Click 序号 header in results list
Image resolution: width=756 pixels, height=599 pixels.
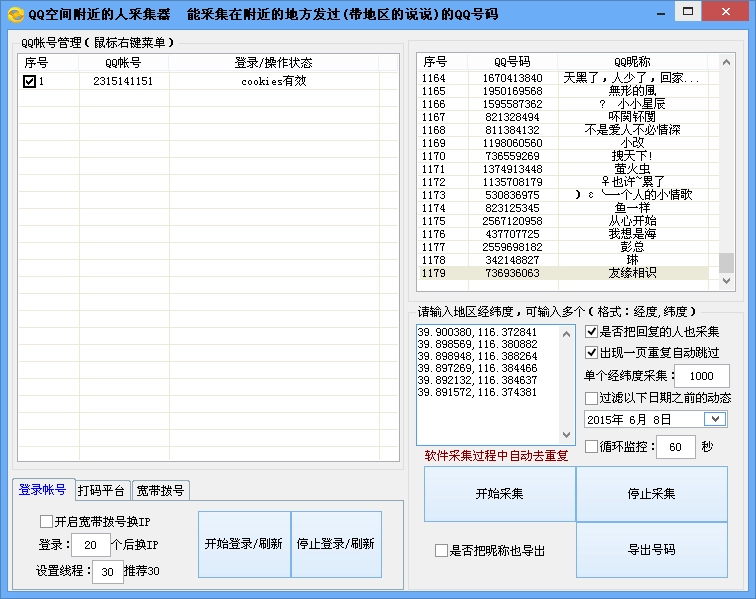442,62
